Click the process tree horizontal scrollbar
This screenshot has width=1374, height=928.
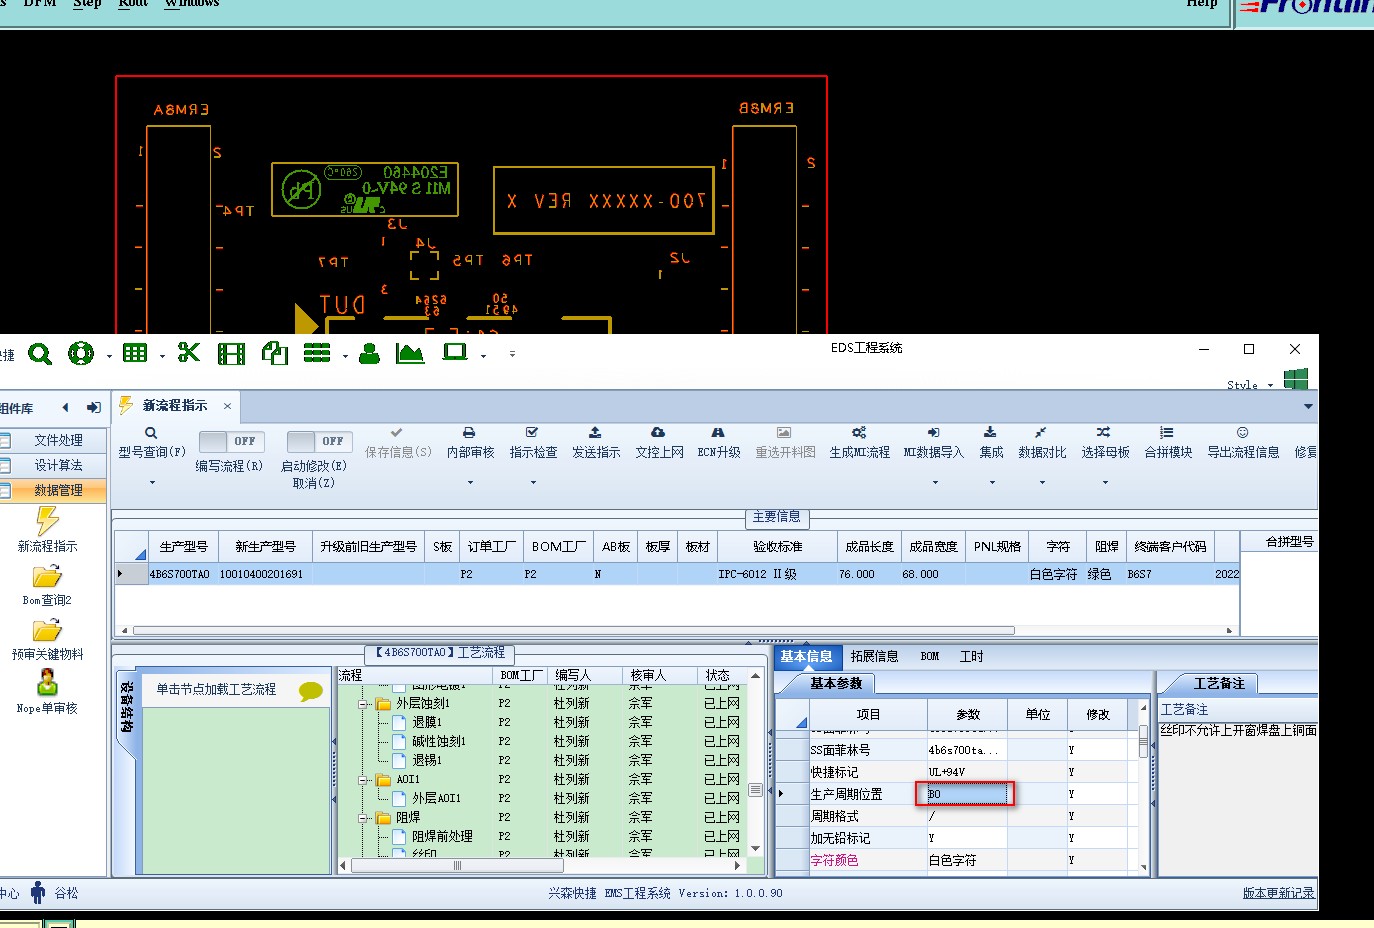click(457, 866)
